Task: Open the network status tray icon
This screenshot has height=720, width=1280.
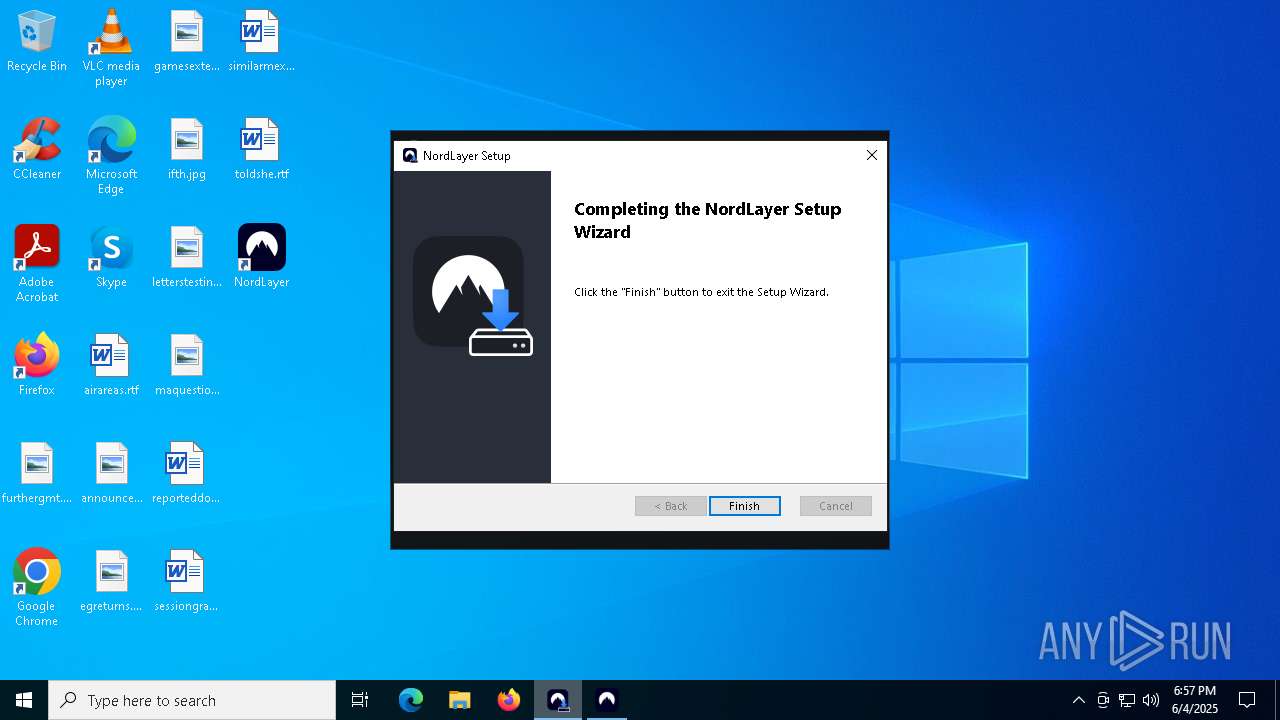Action: click(x=1127, y=700)
